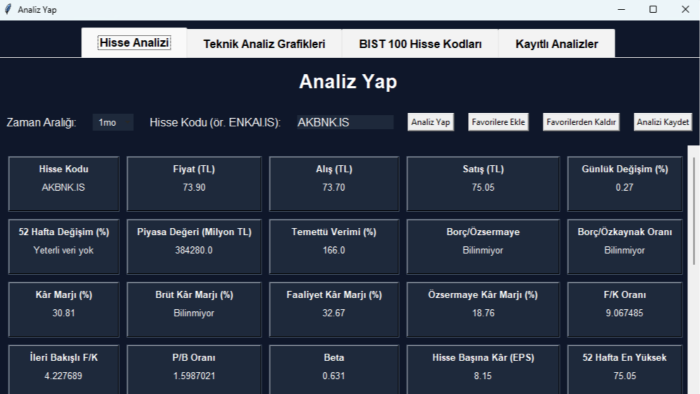Click the feather app icon in title bar
700x394 pixels.
(8, 9)
